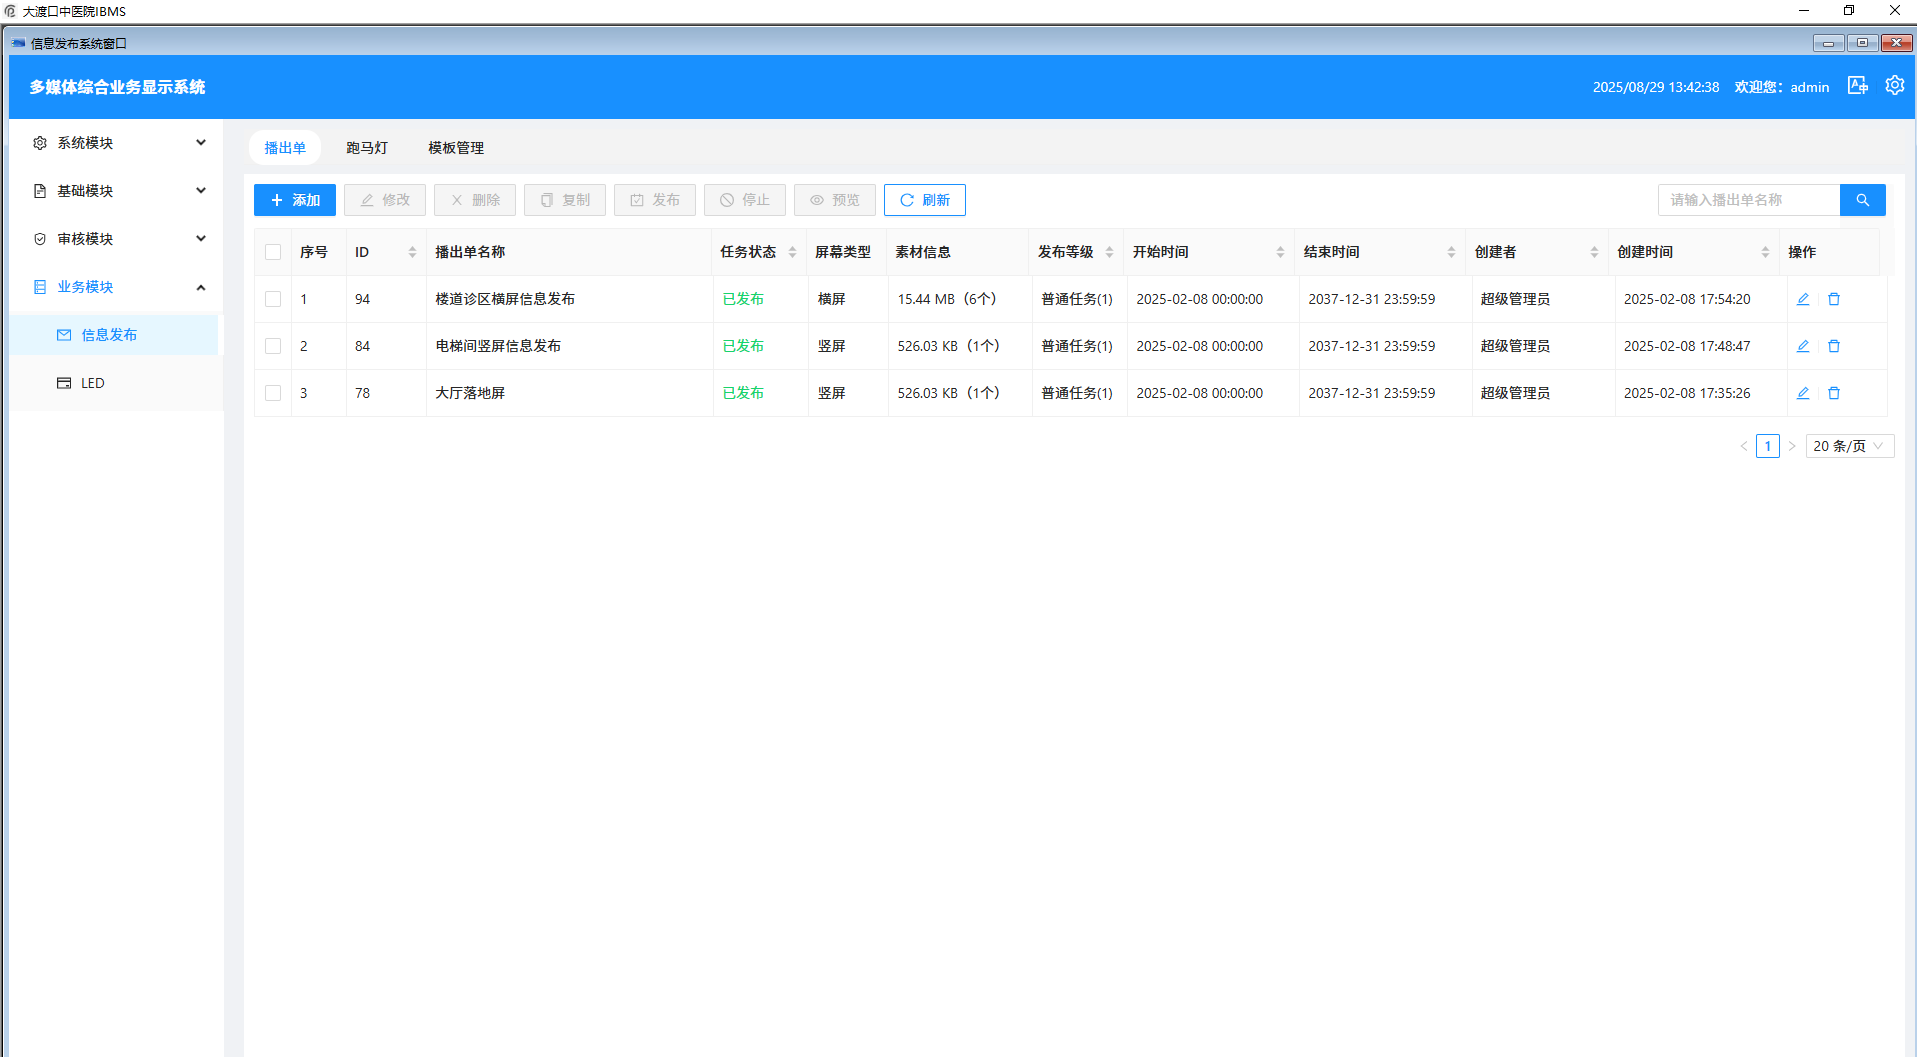Expand the 系统模块 sidebar menu

118,143
